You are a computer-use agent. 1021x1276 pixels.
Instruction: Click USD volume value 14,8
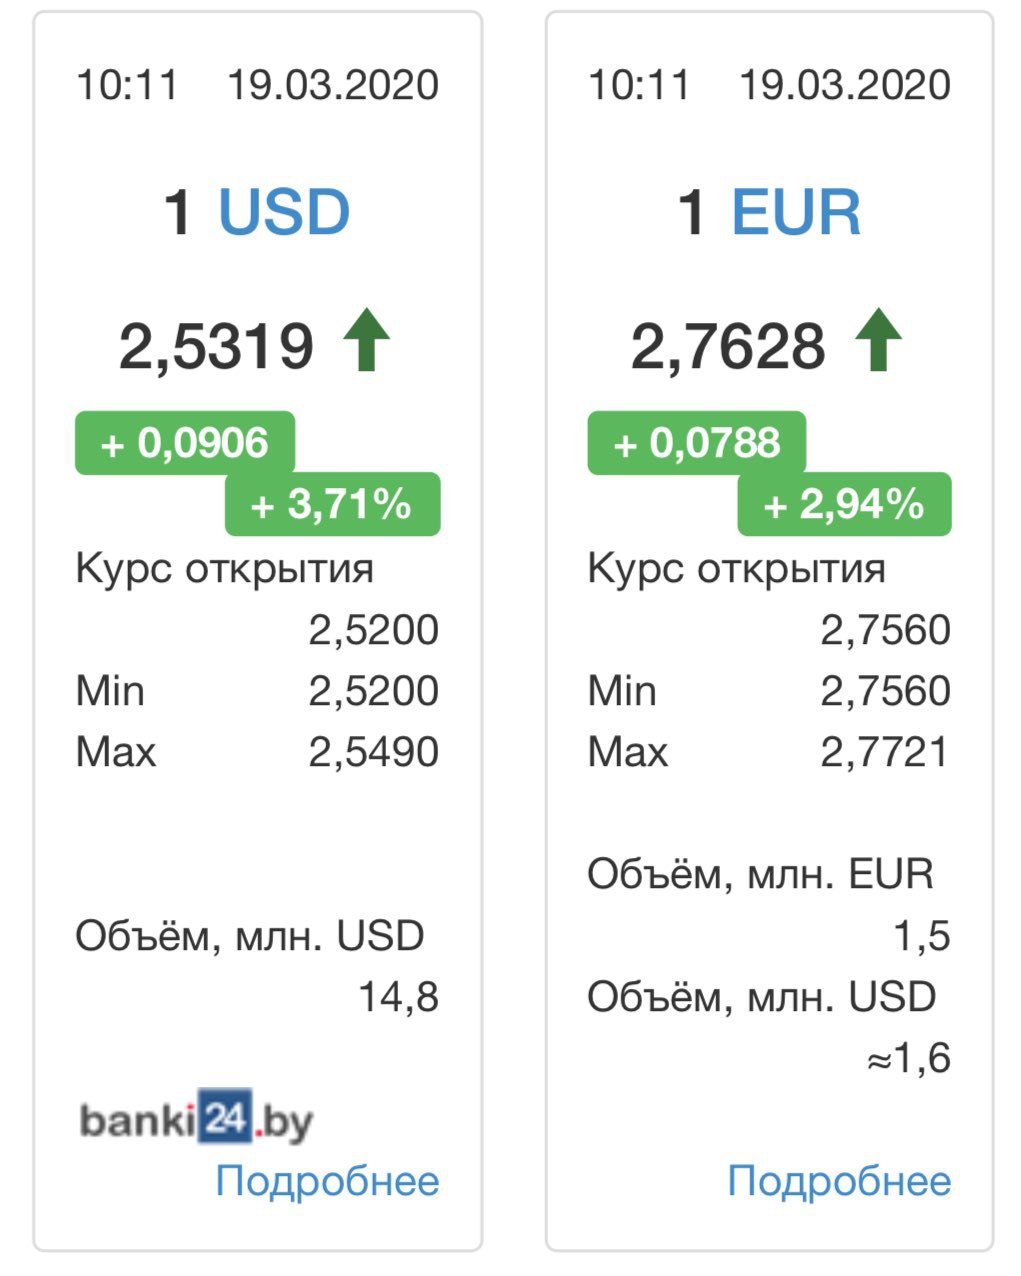(x=399, y=997)
